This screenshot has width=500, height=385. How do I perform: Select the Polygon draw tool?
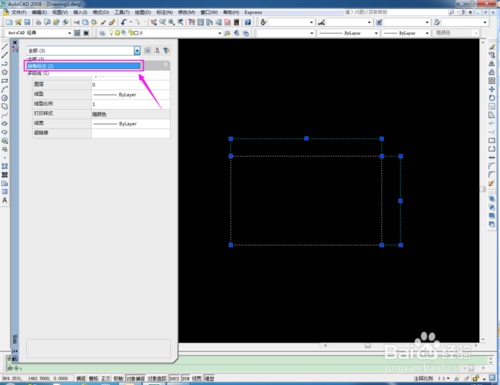click(5, 72)
